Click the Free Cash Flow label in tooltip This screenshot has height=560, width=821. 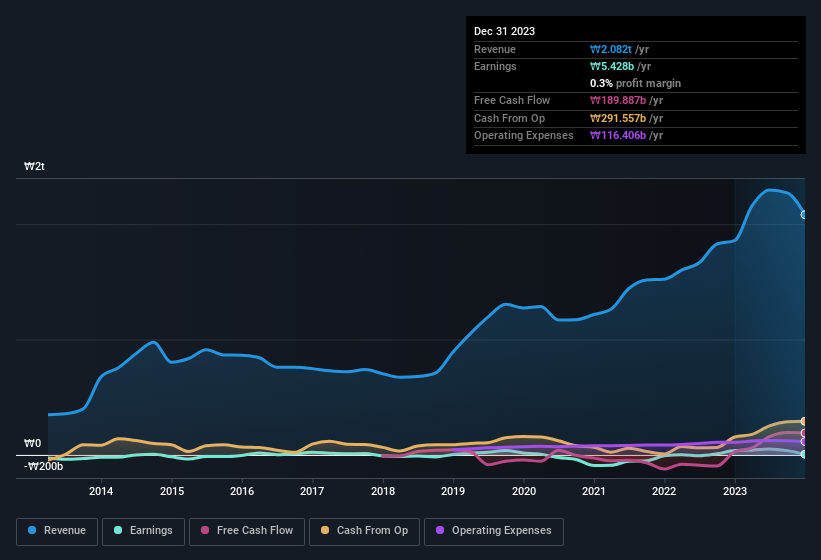(x=512, y=100)
